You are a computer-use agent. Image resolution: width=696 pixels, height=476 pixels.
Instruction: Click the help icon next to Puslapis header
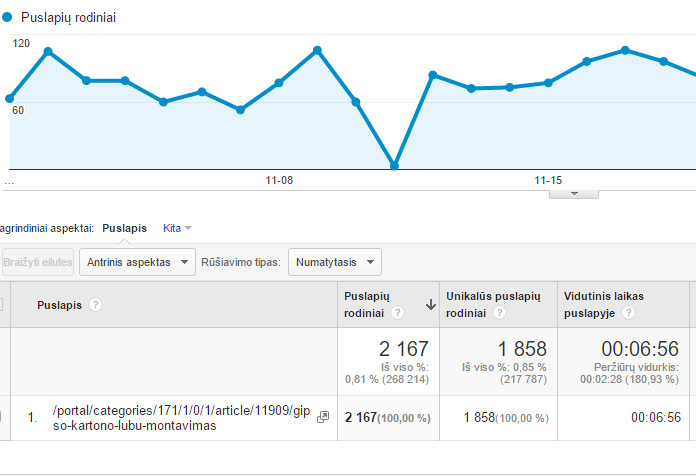(95, 305)
